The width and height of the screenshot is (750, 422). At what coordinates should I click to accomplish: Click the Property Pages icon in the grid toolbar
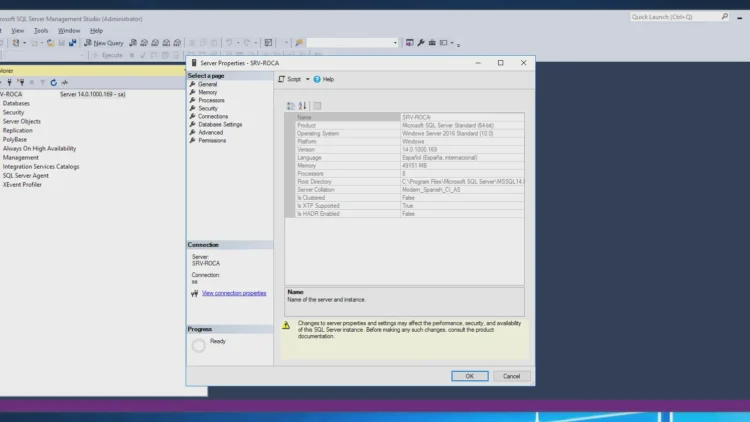click(317, 105)
